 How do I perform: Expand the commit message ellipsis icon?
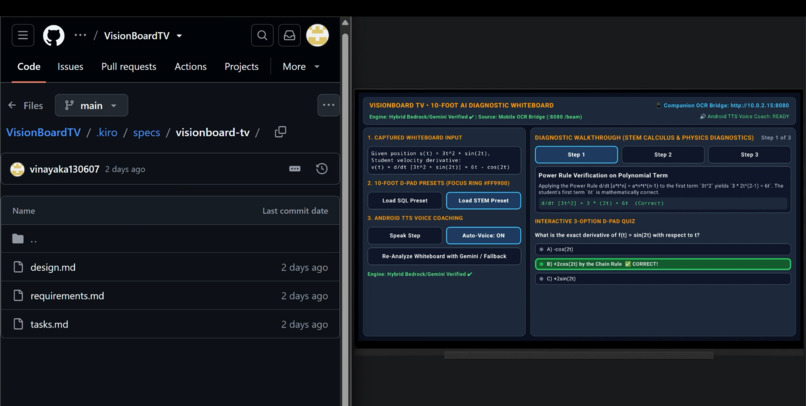(x=295, y=169)
